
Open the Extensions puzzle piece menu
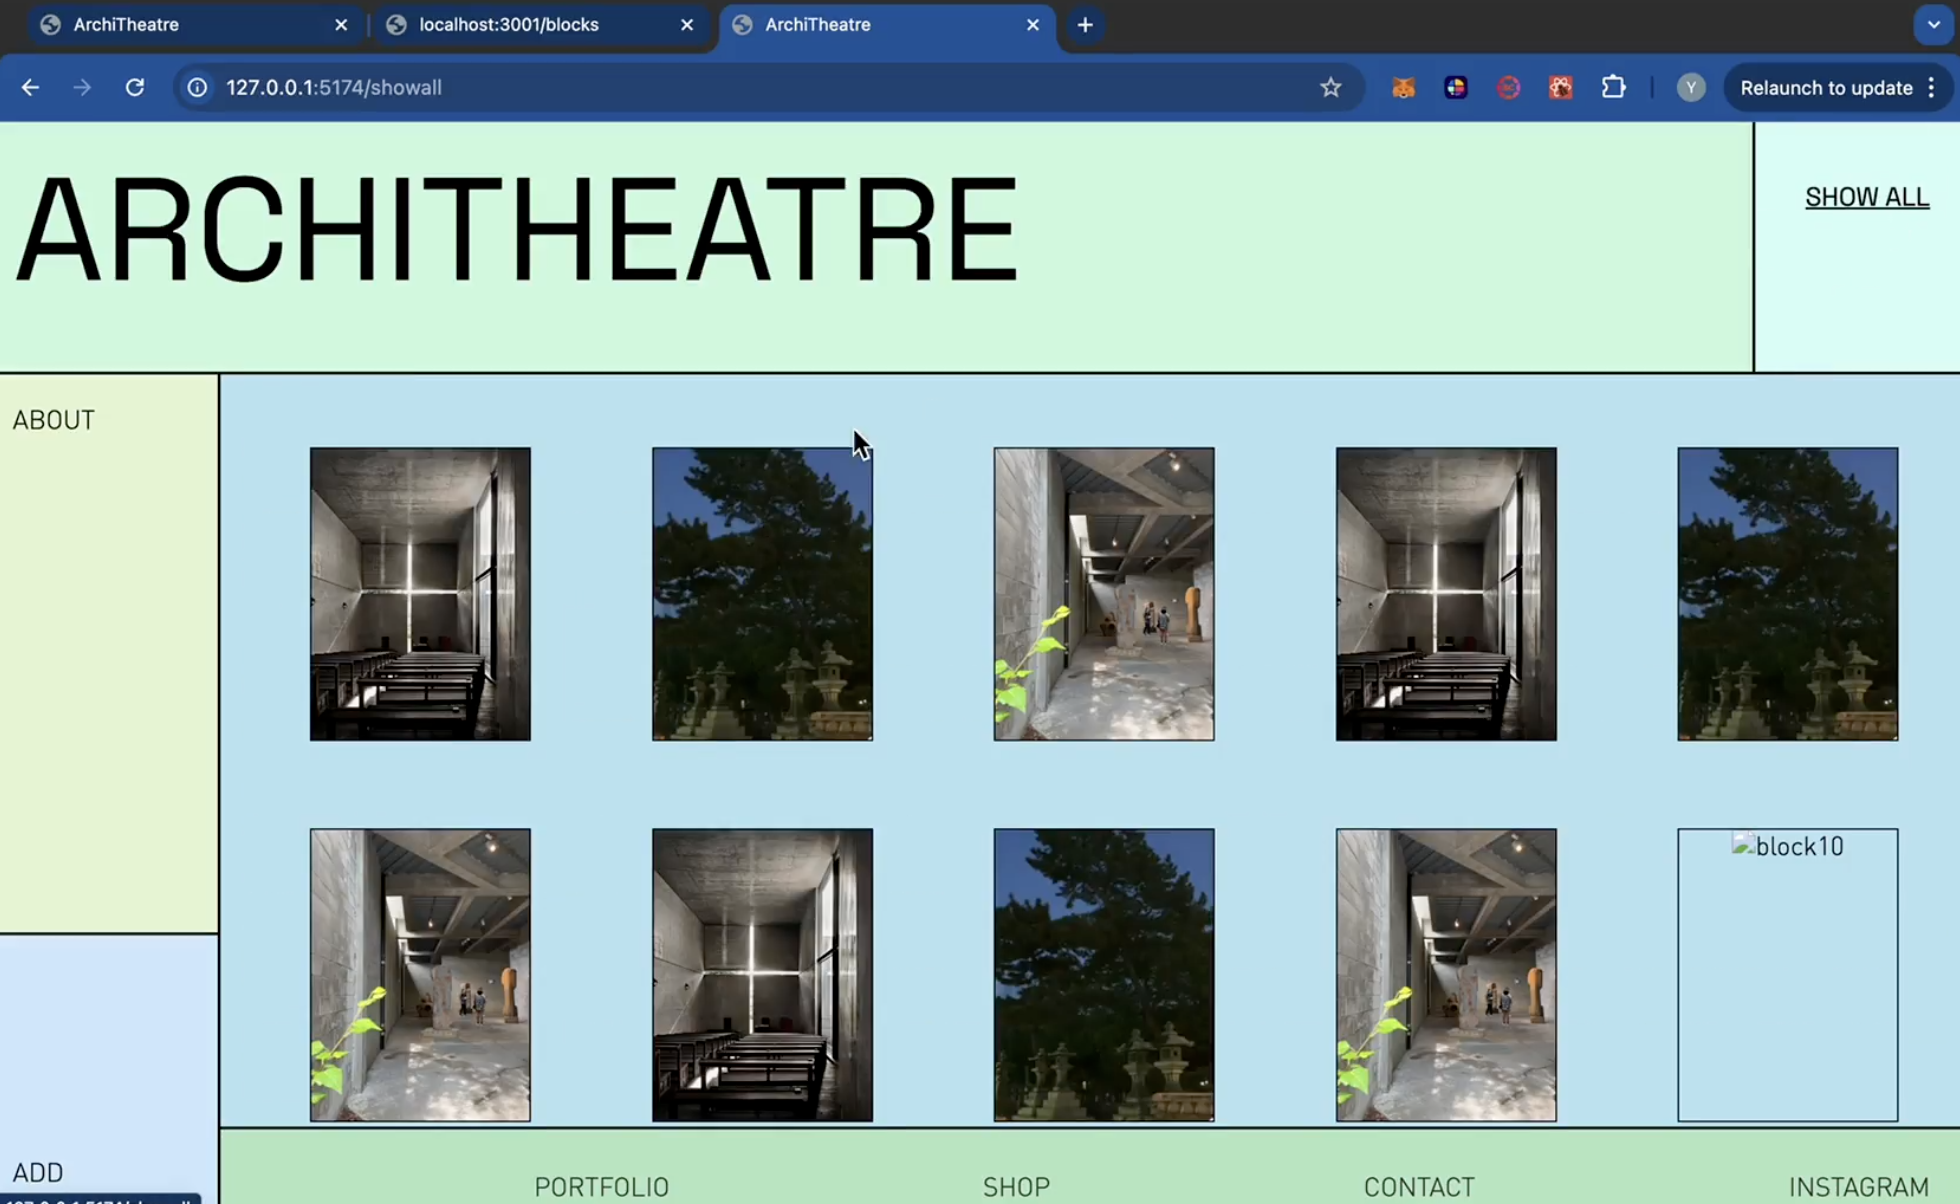click(1613, 88)
